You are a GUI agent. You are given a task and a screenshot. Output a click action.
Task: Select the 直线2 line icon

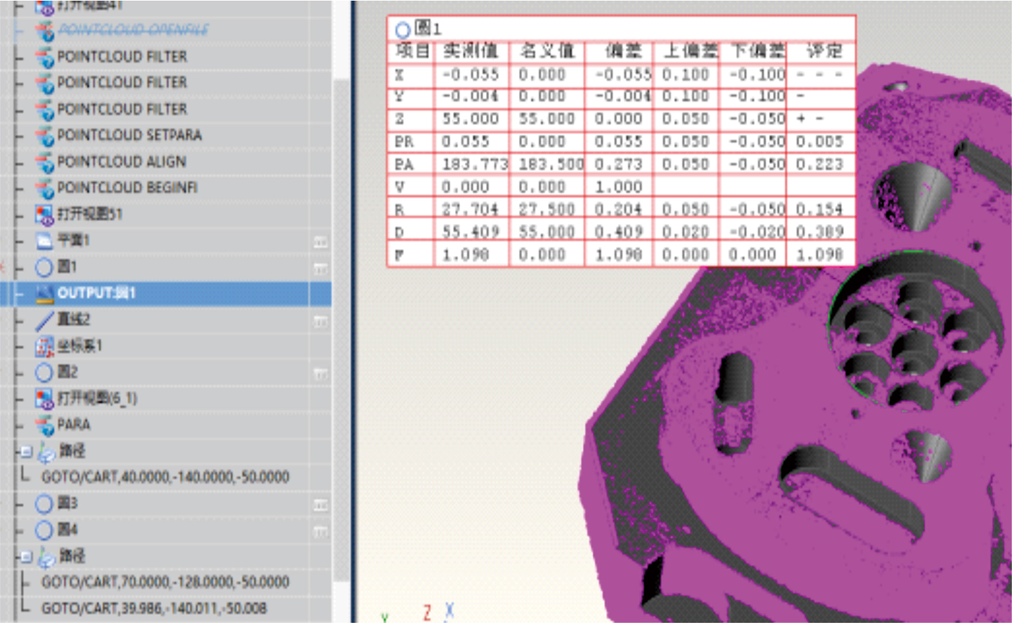tap(44, 320)
